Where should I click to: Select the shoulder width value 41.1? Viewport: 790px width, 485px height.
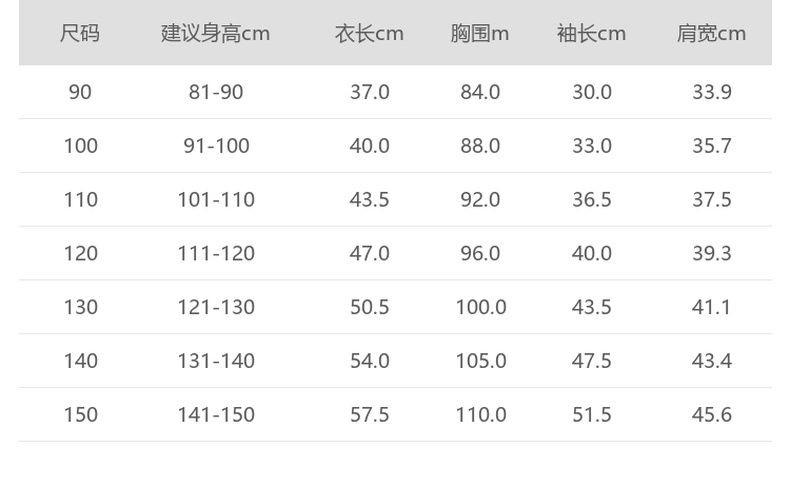pos(711,307)
